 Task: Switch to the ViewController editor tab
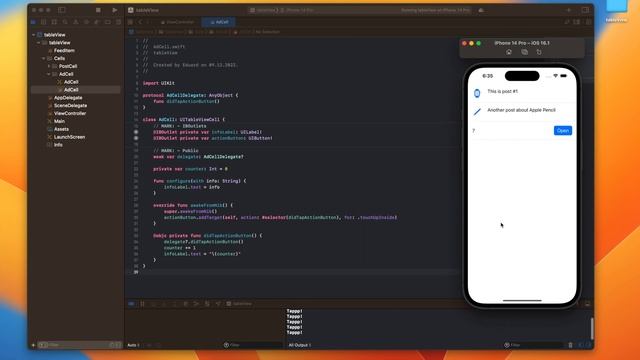tap(178, 22)
